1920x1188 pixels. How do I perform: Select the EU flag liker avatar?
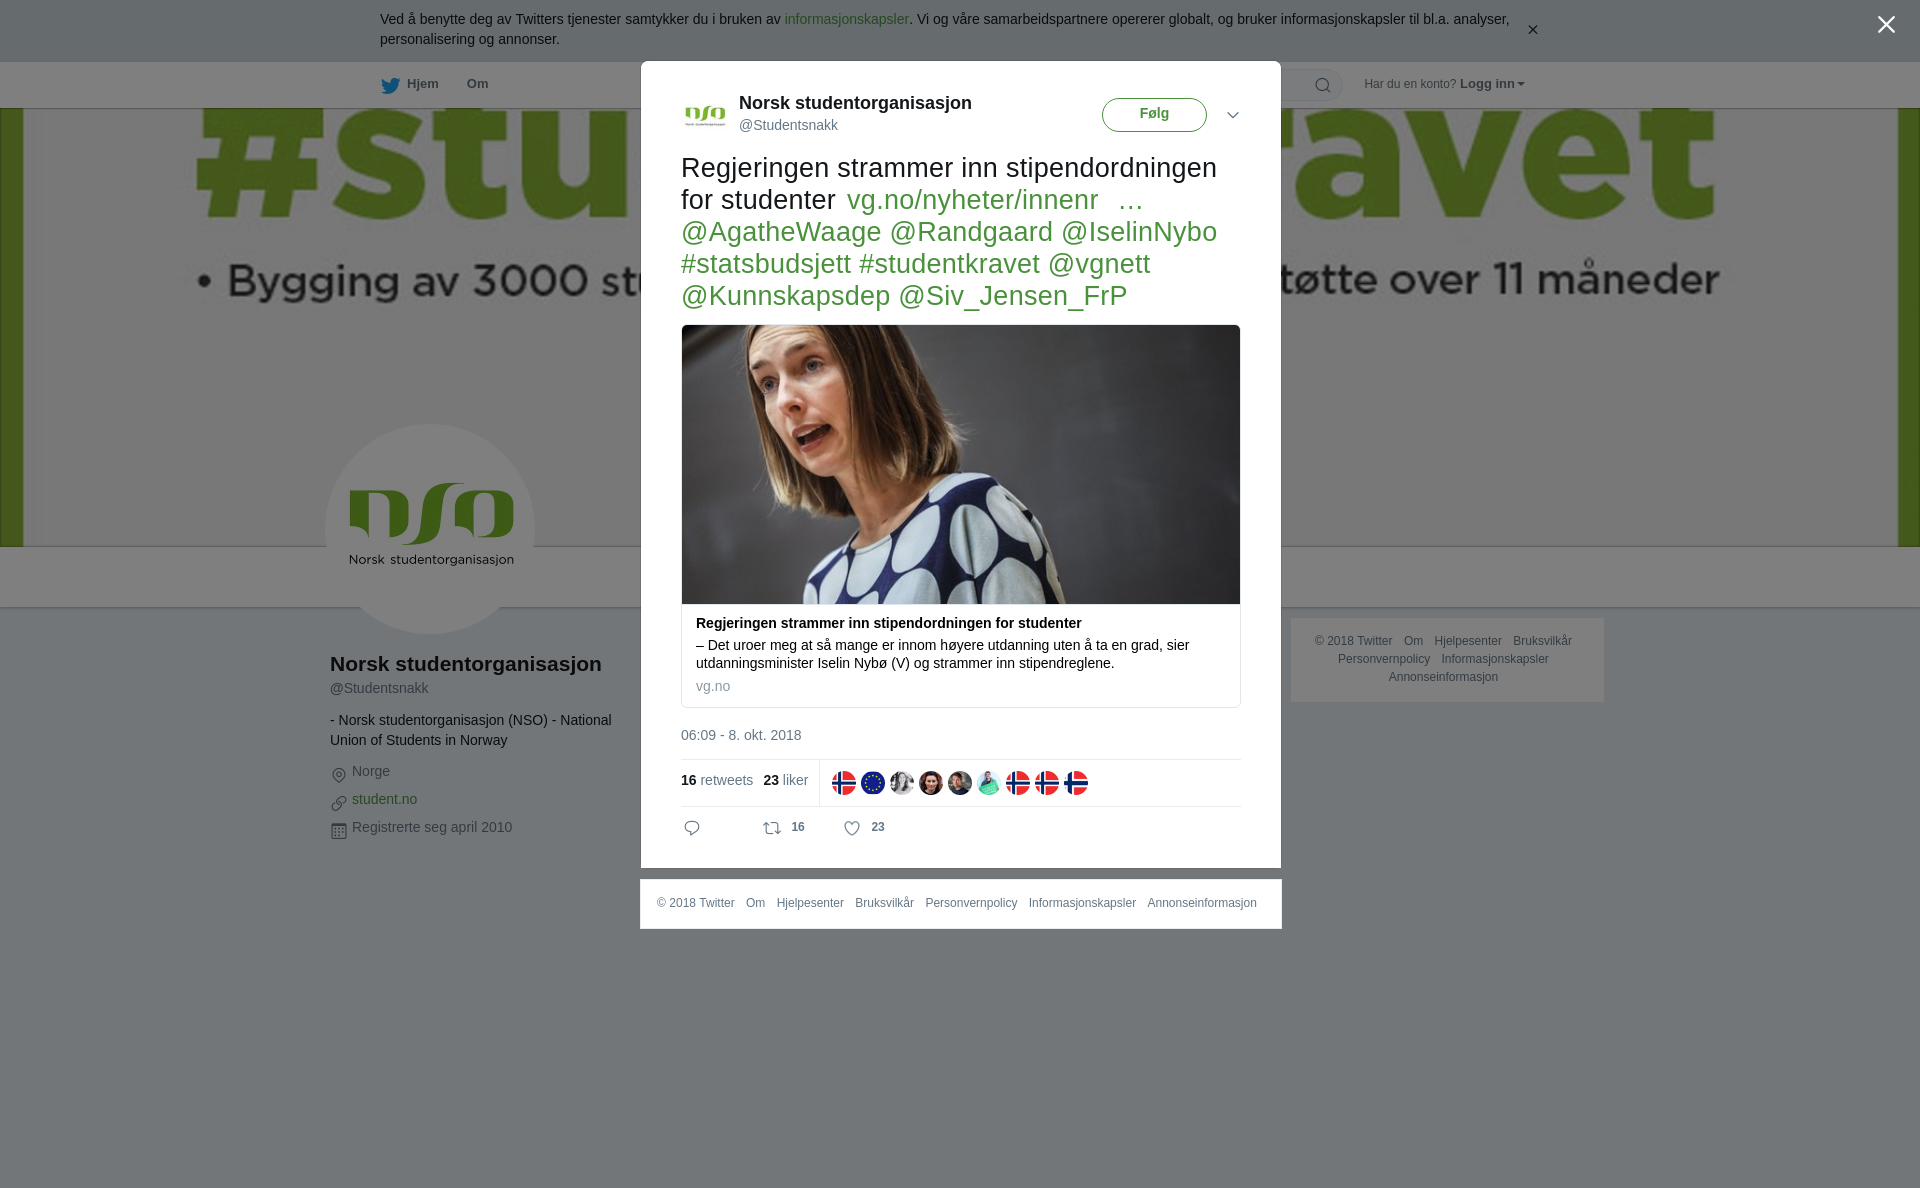(873, 783)
